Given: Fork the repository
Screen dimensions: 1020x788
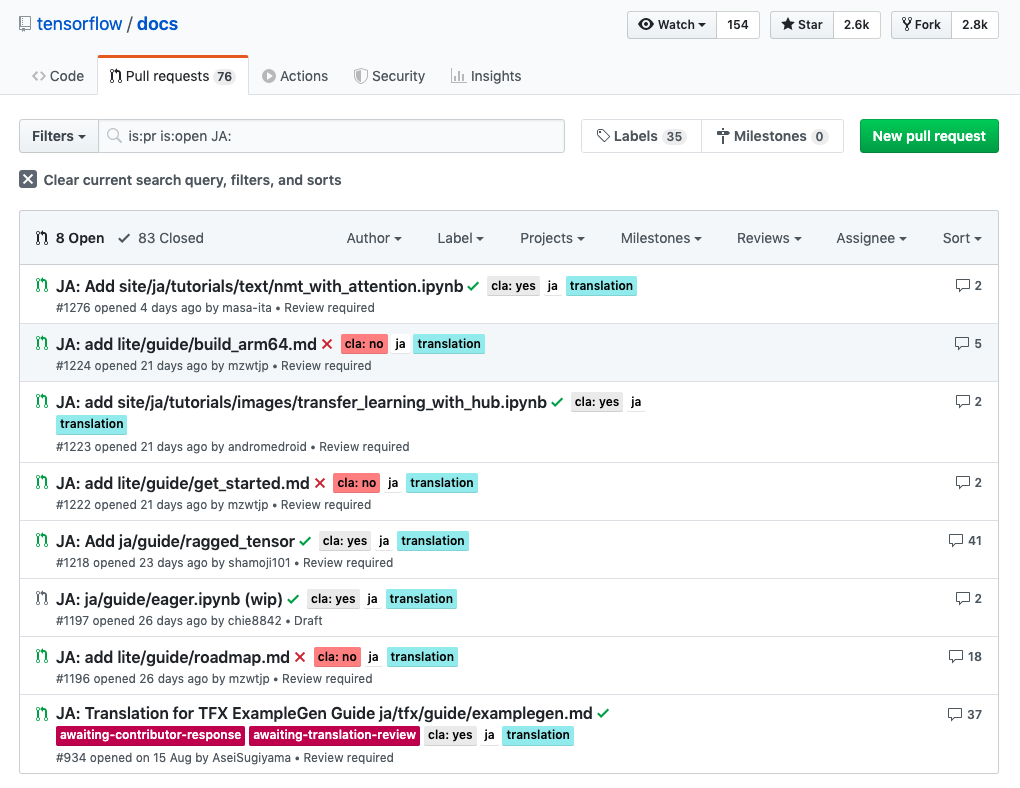Looking at the screenshot, I should 921,25.
